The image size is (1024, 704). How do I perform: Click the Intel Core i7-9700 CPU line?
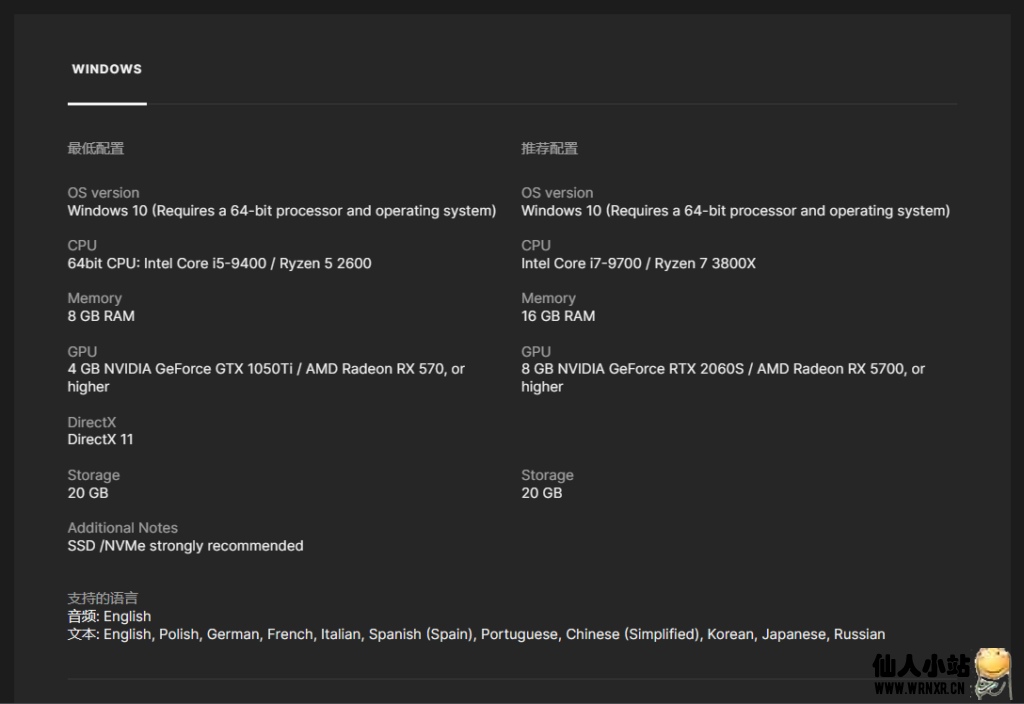(638, 264)
